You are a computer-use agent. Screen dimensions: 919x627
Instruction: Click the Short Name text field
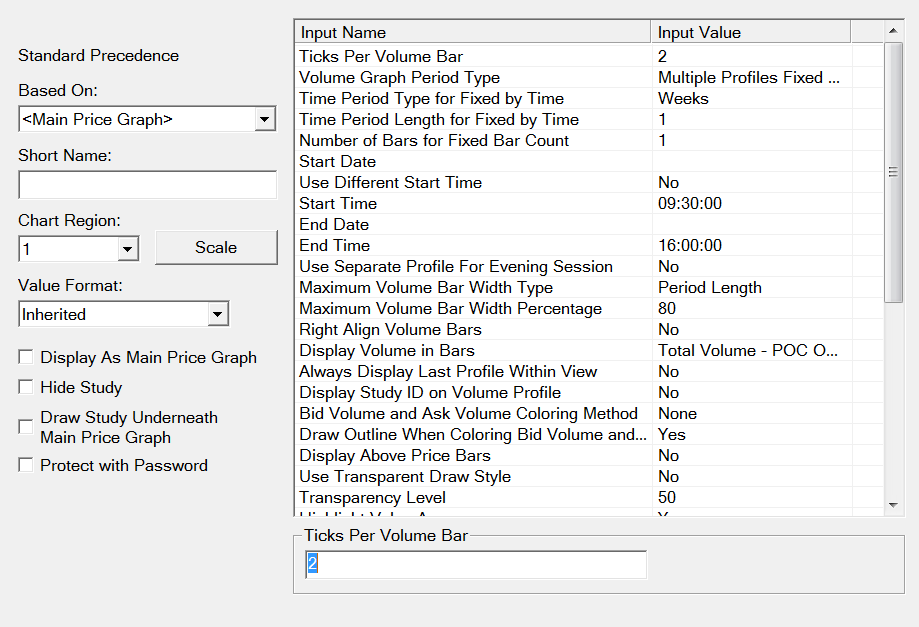pos(147,185)
